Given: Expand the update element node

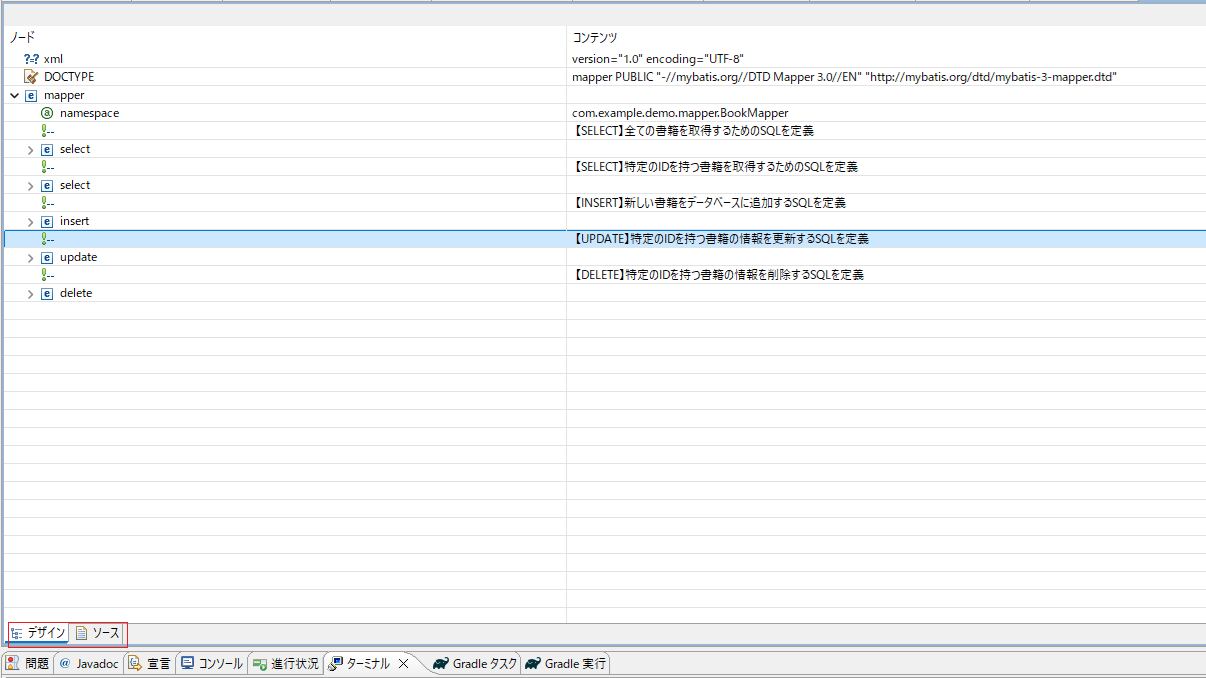Looking at the screenshot, I should tap(30, 257).
